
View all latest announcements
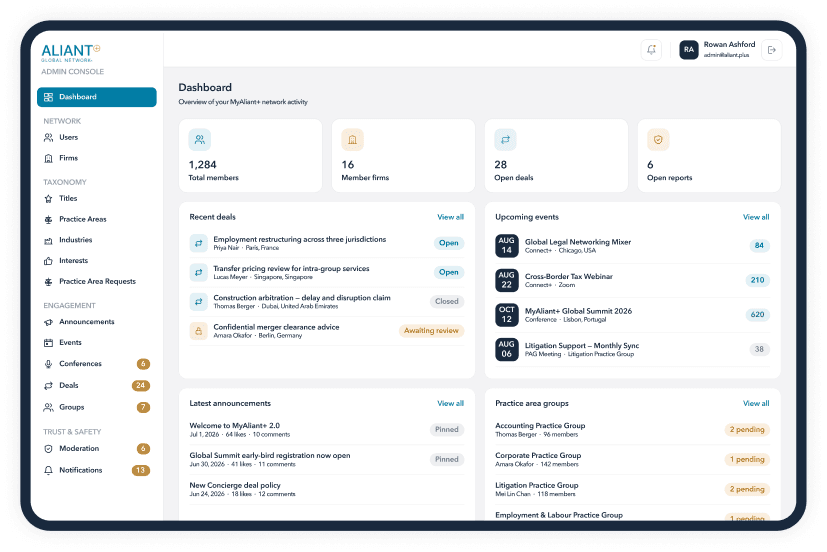(450, 403)
